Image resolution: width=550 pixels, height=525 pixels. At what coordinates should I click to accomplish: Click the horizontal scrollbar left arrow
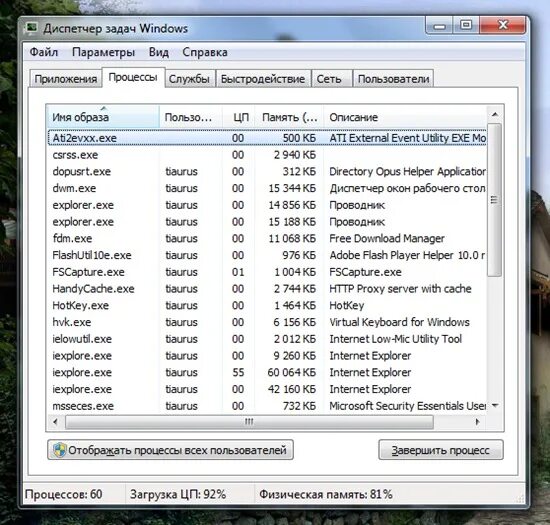[55, 422]
